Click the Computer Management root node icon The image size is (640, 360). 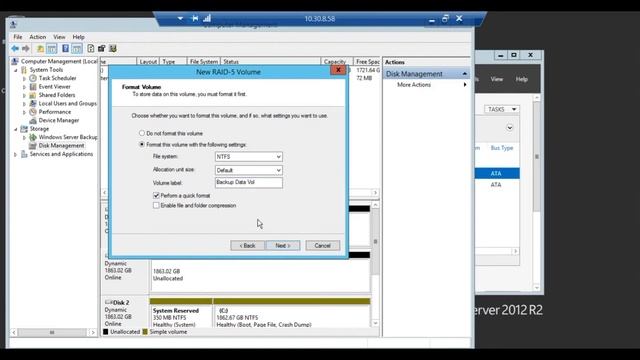pyautogui.click(x=15, y=61)
